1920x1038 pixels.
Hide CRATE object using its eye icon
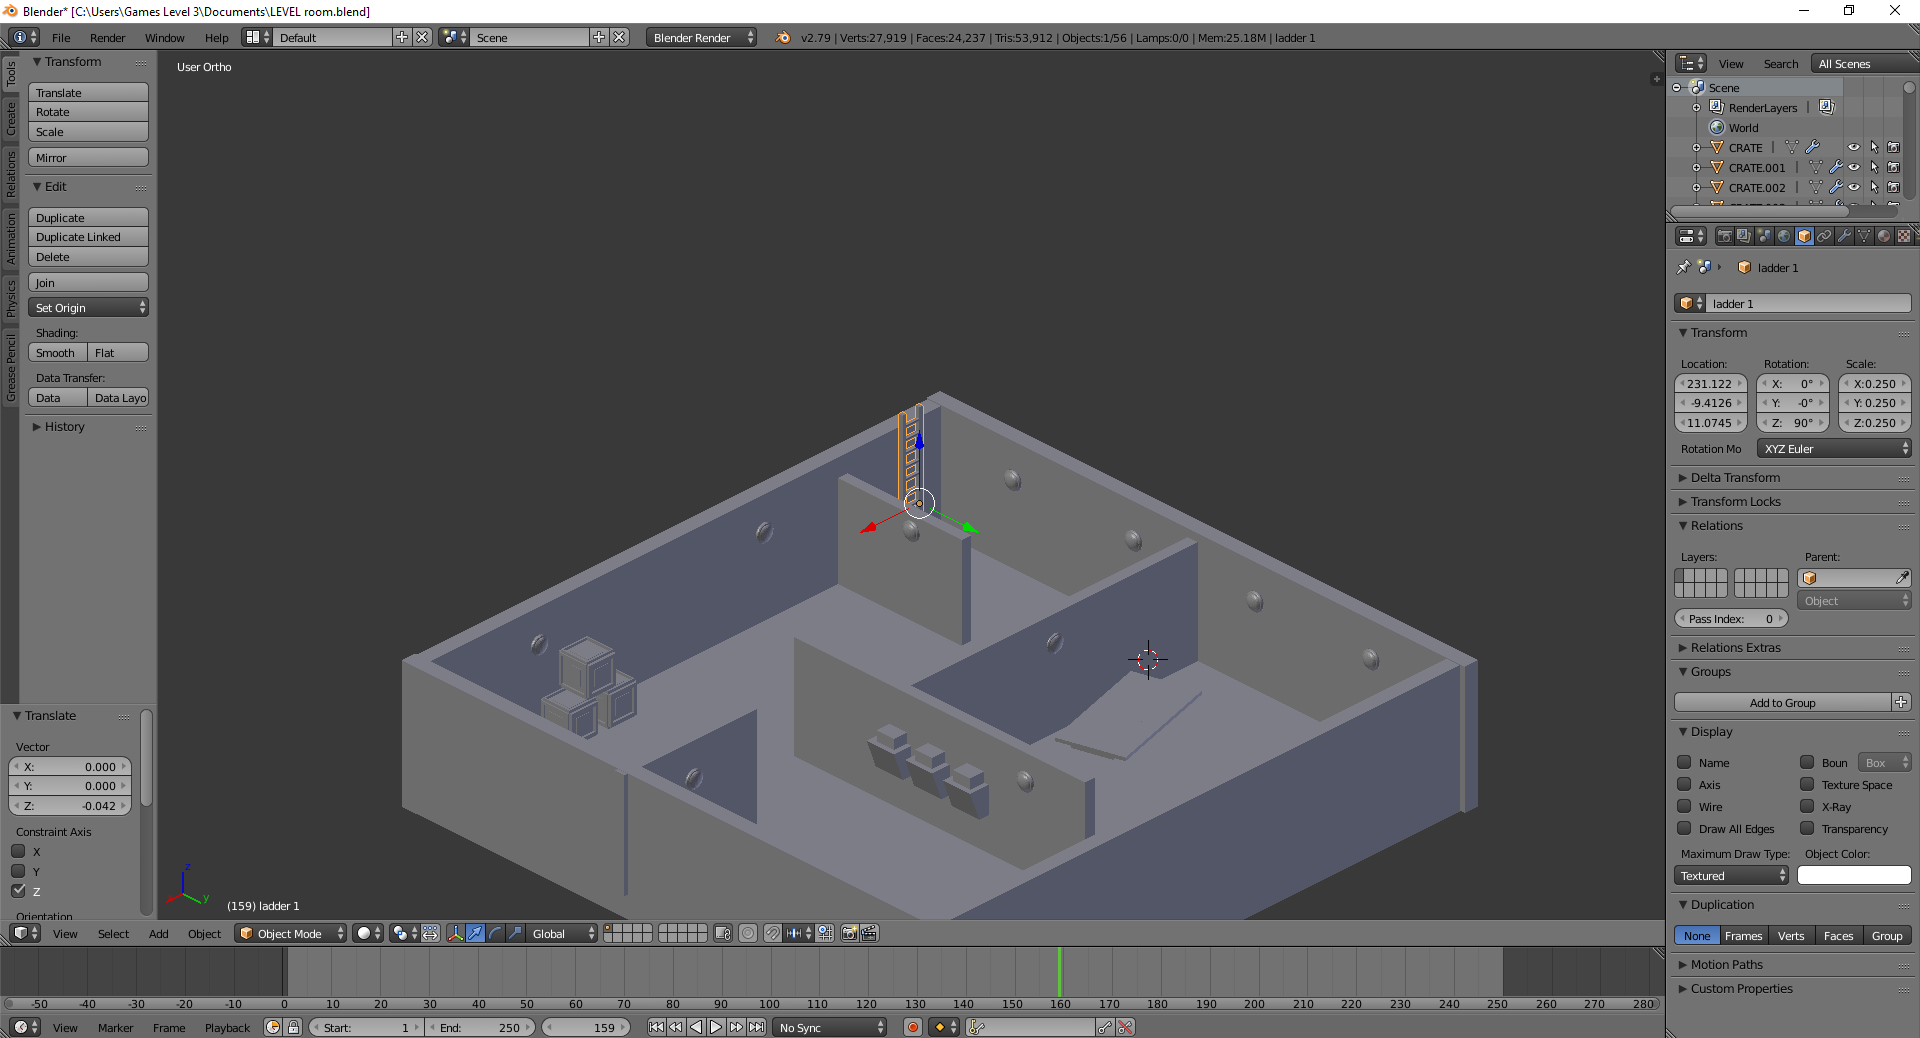click(x=1853, y=147)
